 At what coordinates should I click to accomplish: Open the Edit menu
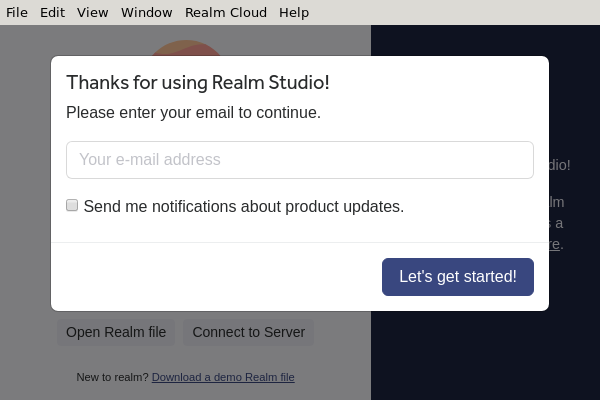(52, 13)
